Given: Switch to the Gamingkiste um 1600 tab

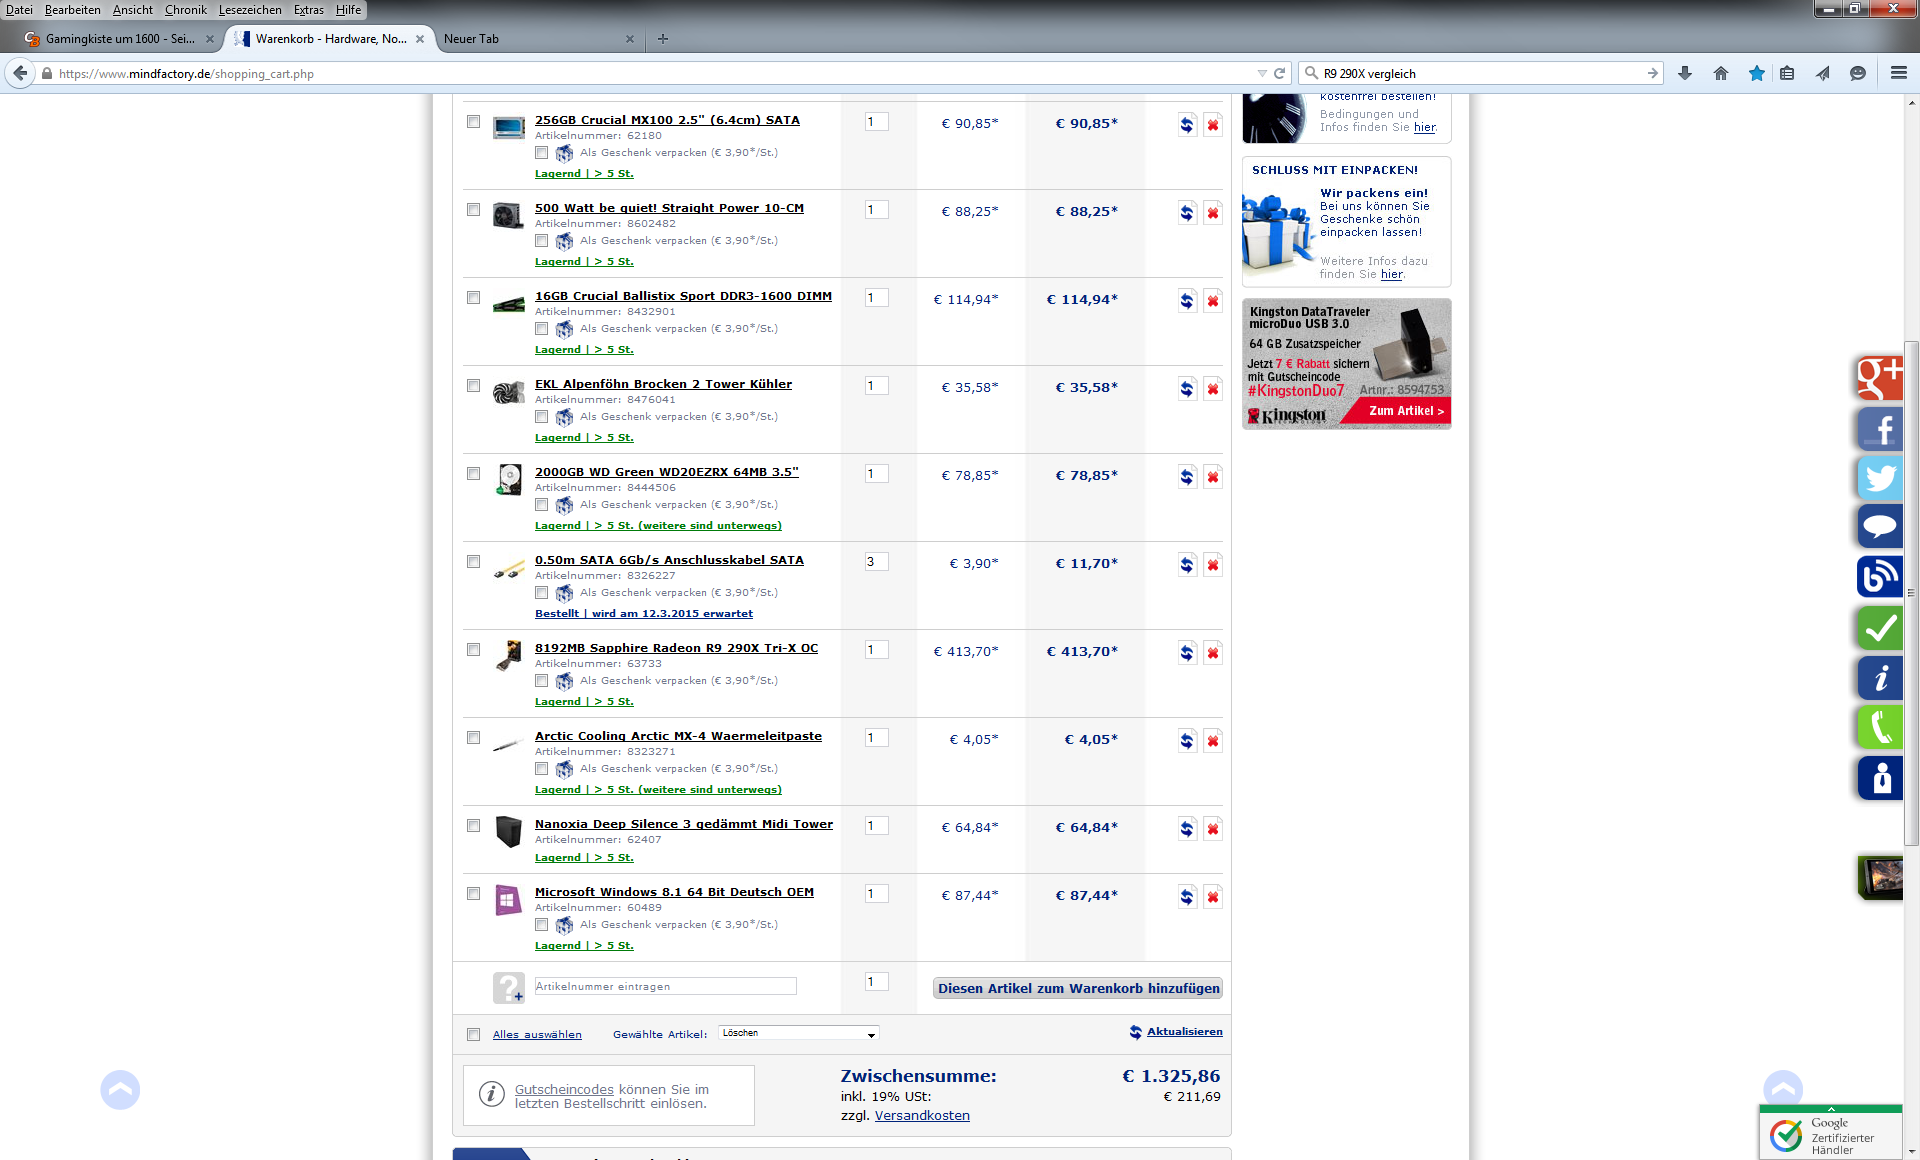Looking at the screenshot, I should tap(118, 39).
